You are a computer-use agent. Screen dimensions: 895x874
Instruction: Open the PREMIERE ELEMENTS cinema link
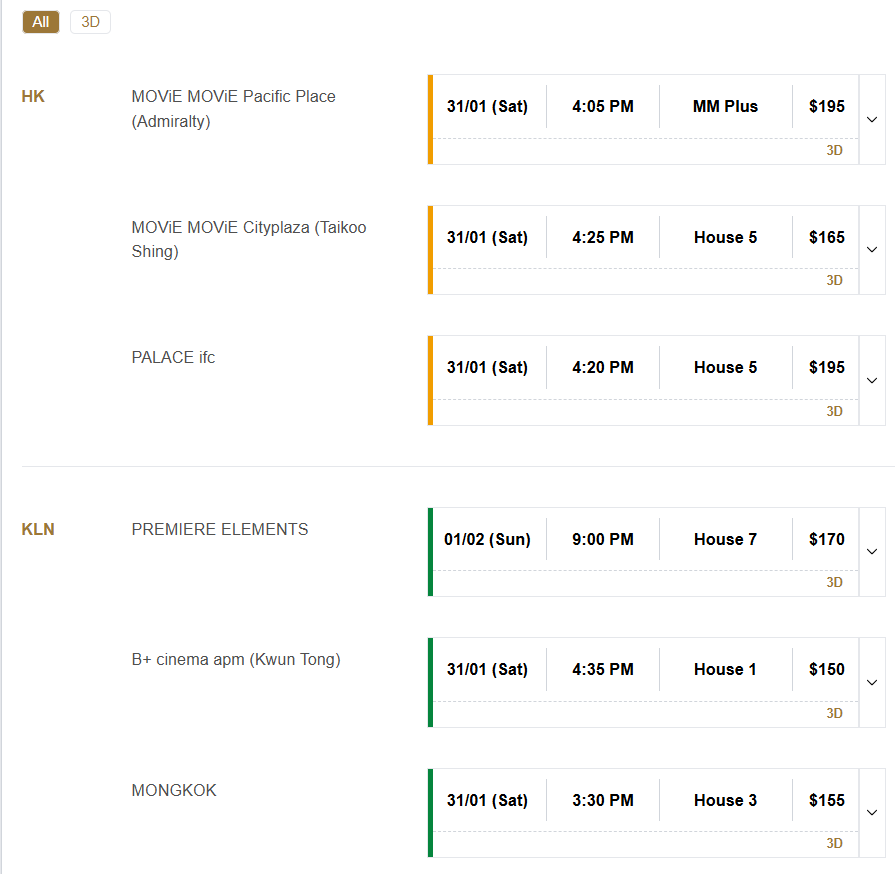pyautogui.click(x=220, y=529)
